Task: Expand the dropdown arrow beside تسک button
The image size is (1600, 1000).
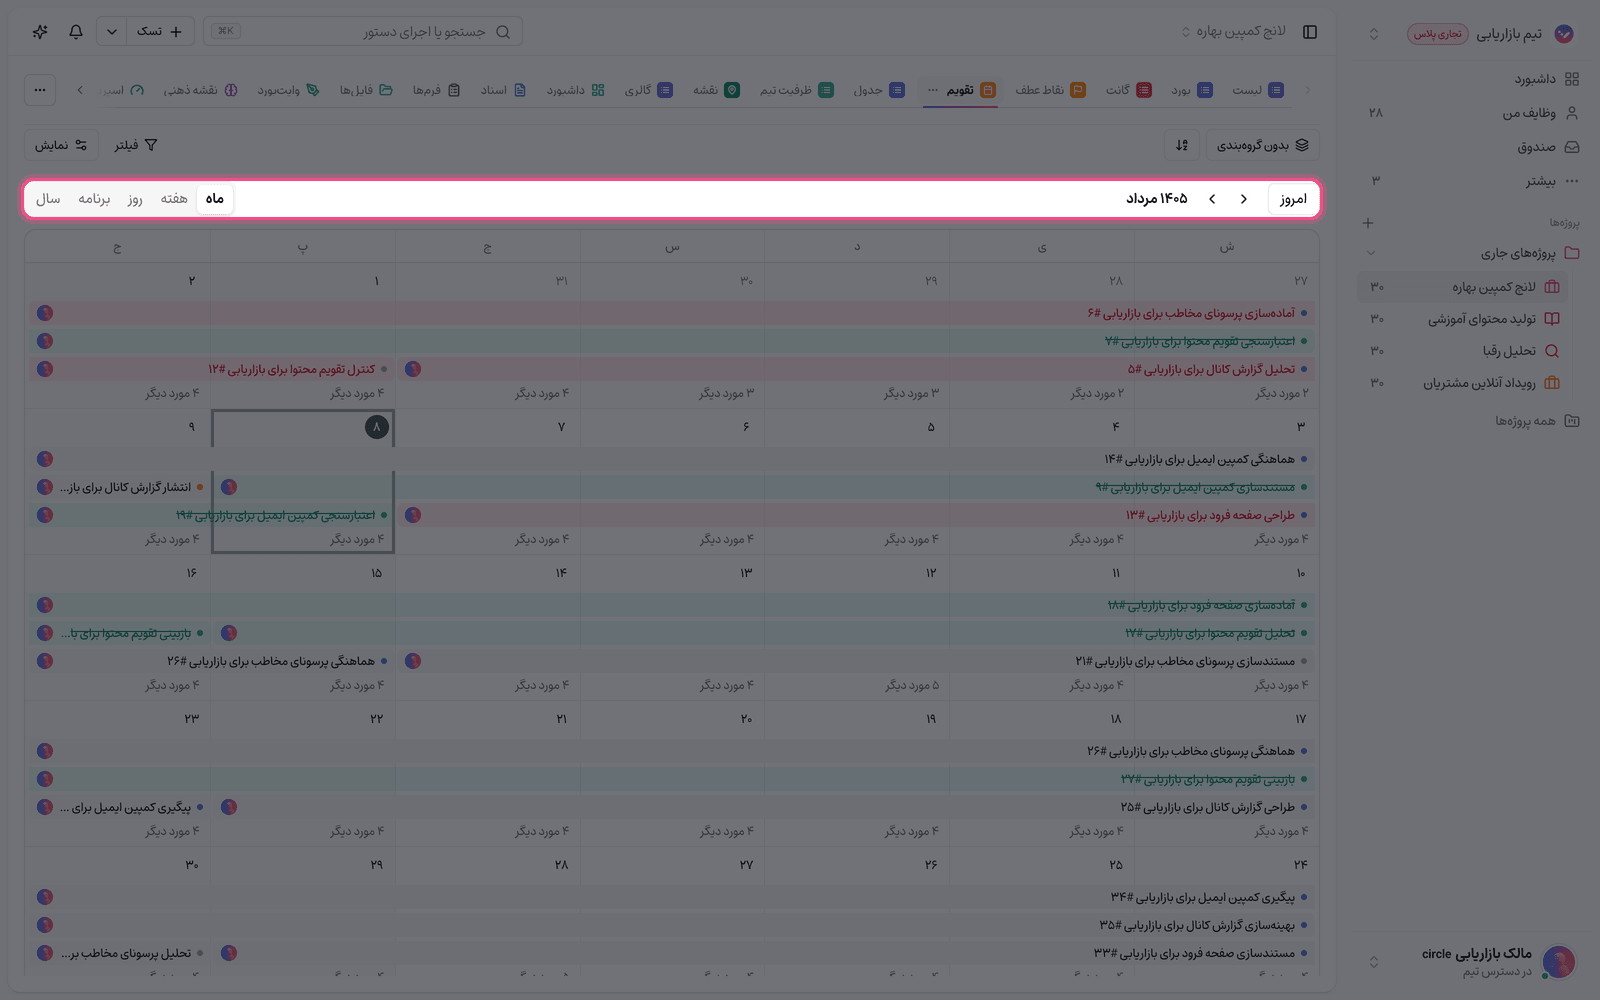Action: pos(112,31)
